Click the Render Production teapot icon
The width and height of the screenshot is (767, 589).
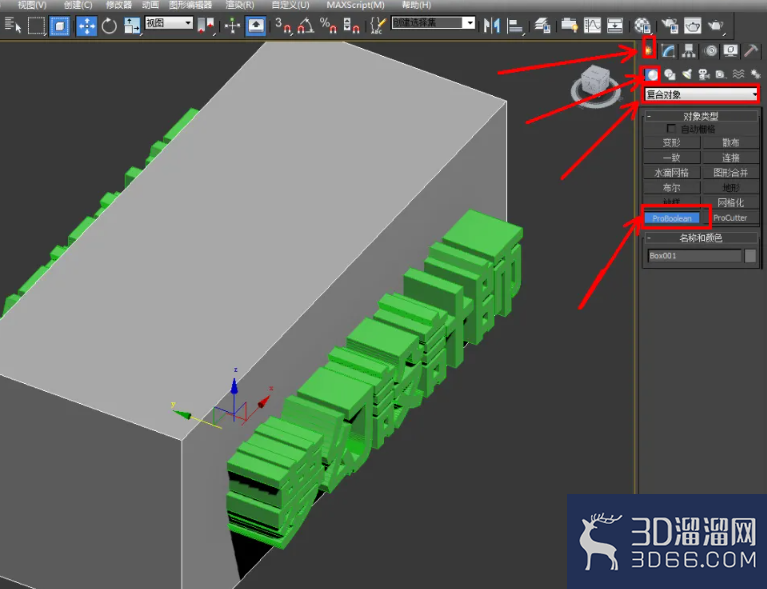click(715, 25)
